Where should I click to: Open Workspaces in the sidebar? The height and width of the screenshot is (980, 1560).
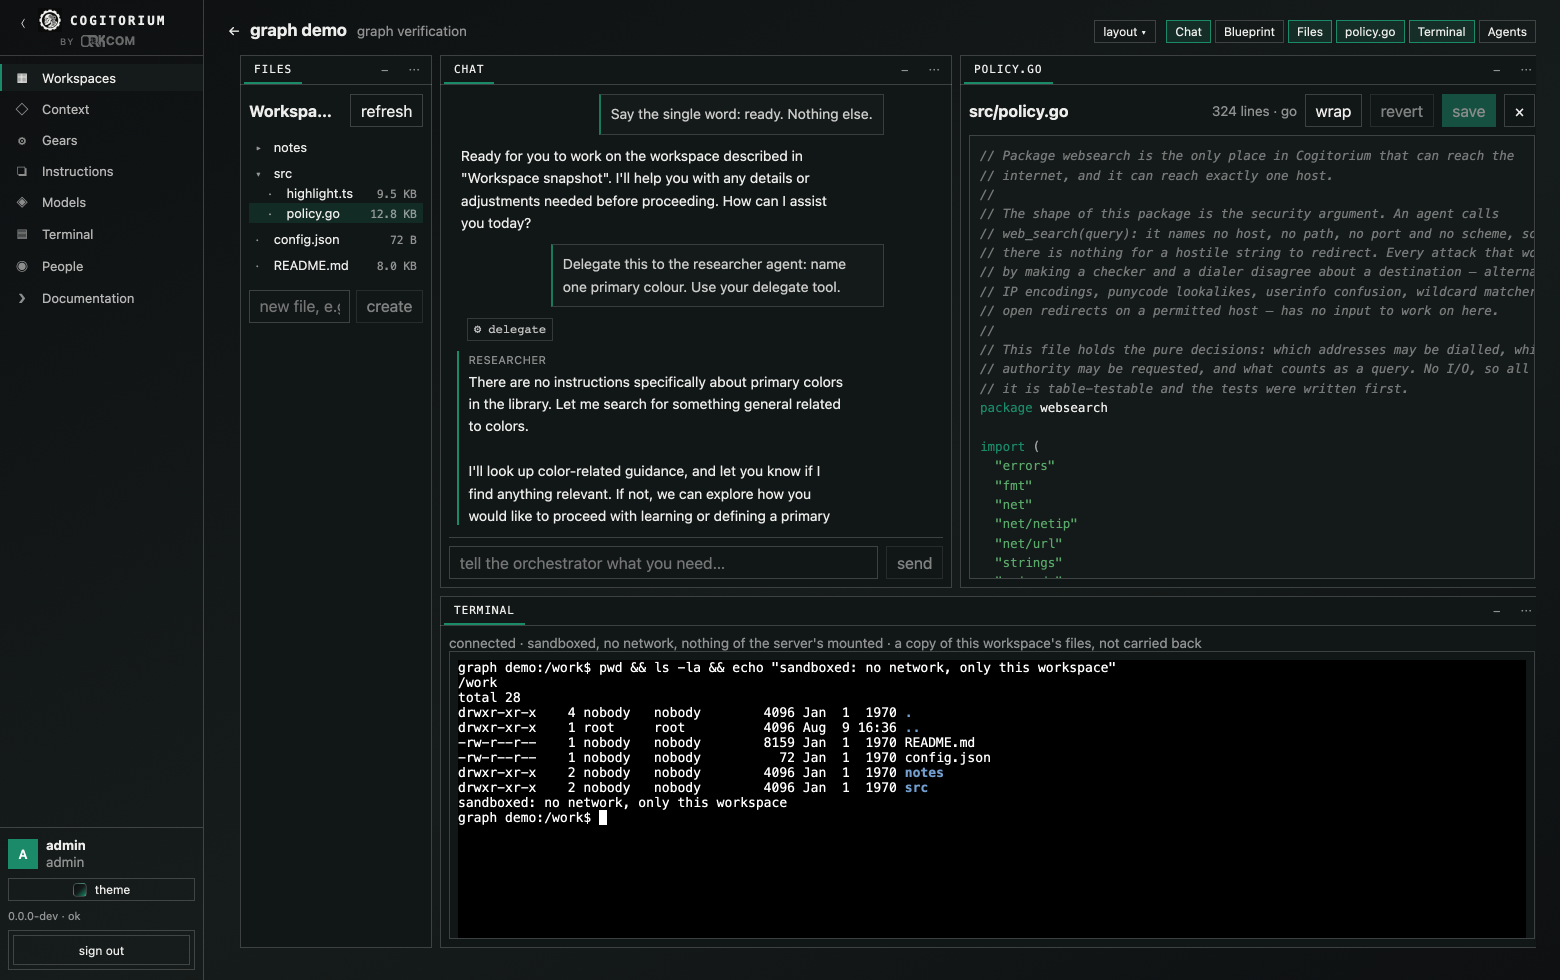(x=101, y=78)
